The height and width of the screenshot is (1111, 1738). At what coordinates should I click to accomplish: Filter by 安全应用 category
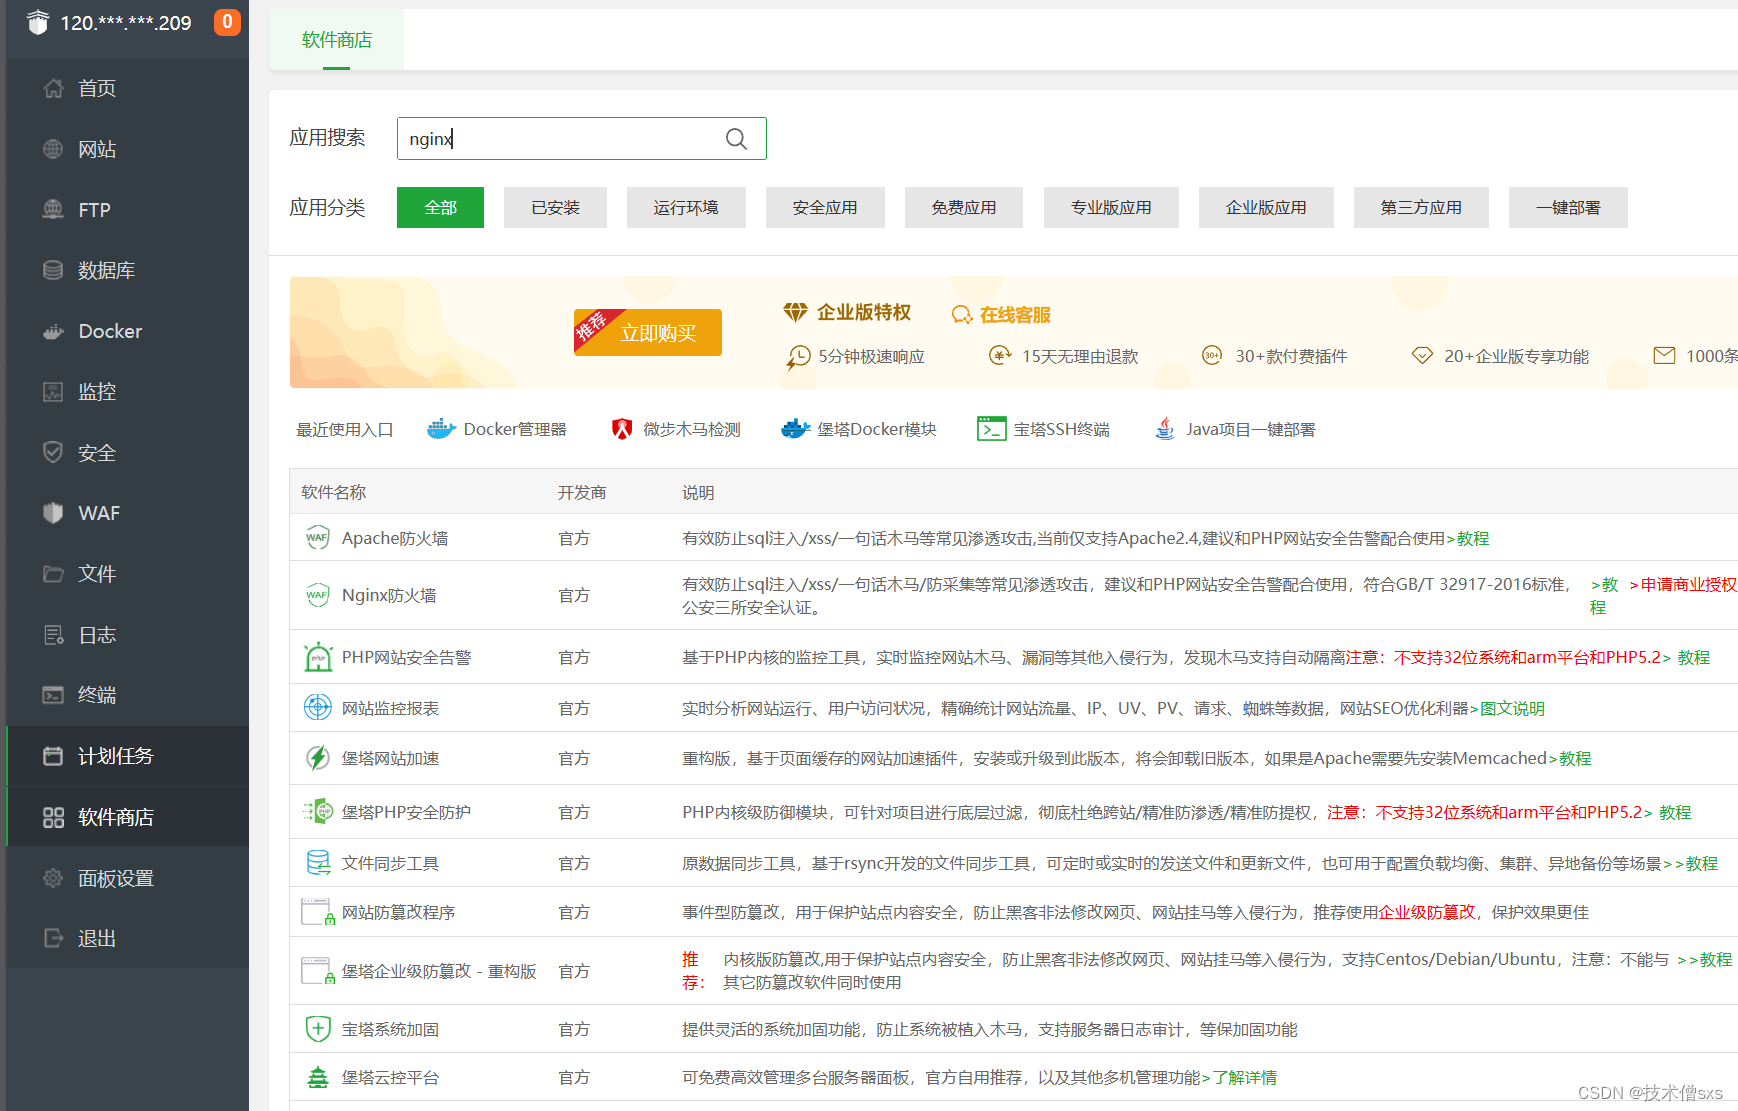825,207
